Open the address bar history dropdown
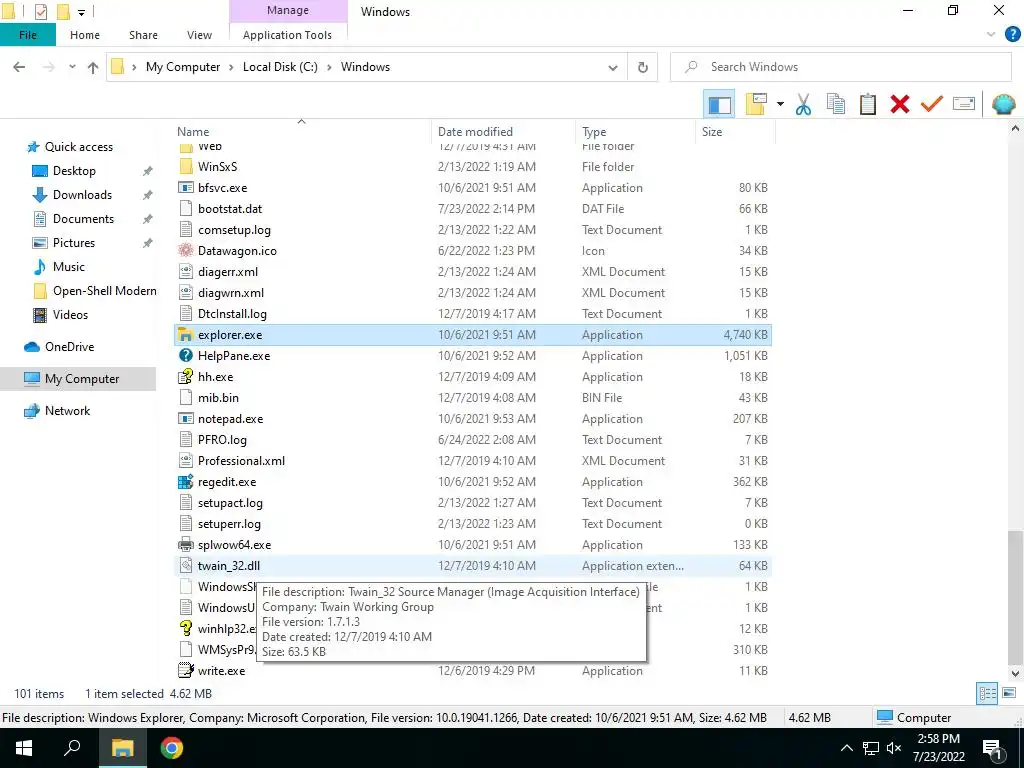1024x768 pixels. click(x=613, y=67)
